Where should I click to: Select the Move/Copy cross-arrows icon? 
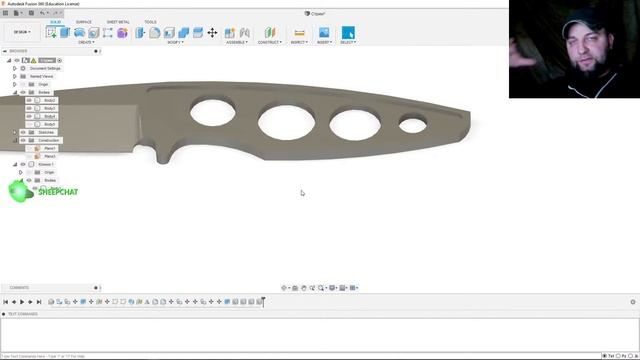212,33
